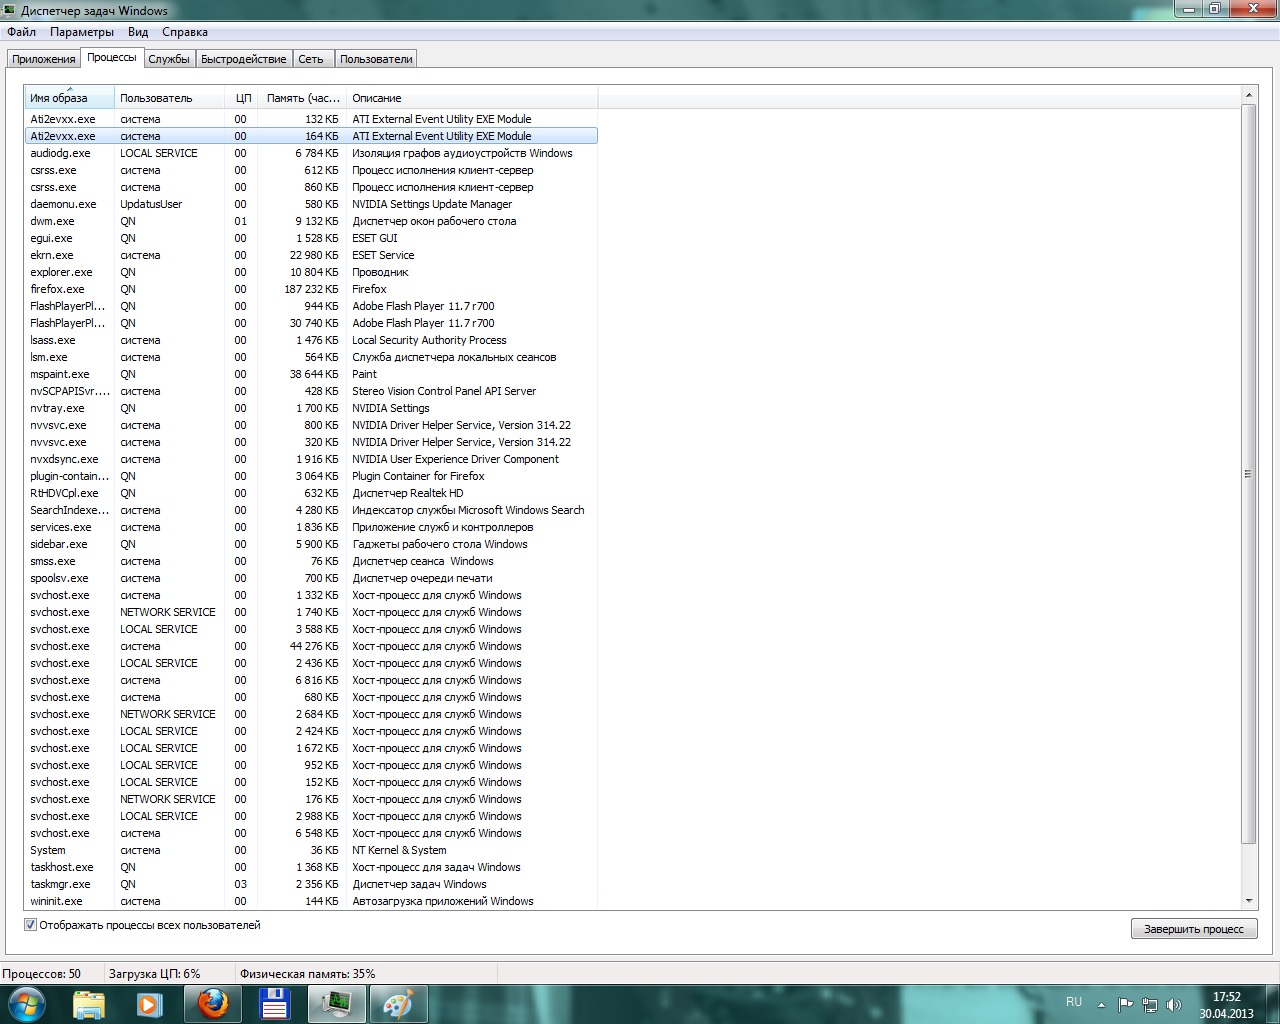Click the Task Manager taskbar button
Viewport: 1280px width, 1024px height.
click(x=337, y=1004)
